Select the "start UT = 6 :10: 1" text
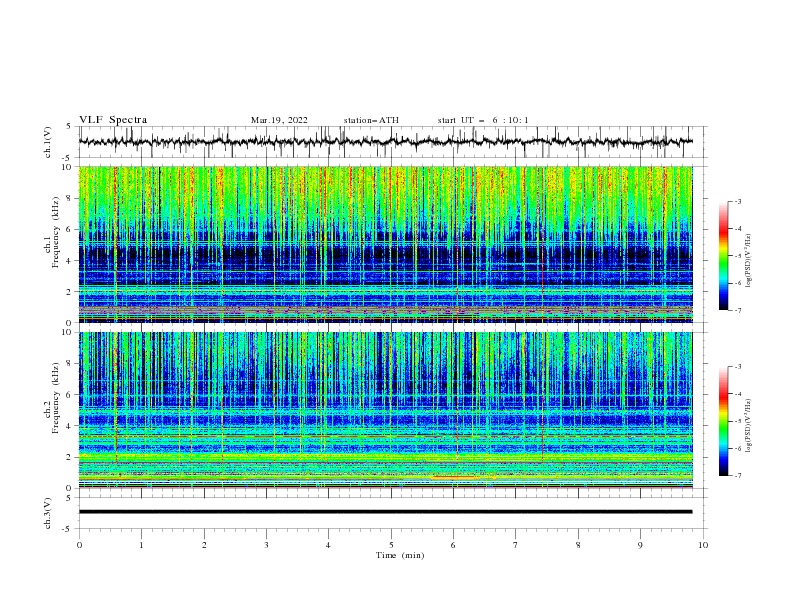792x612 pixels. pos(483,120)
